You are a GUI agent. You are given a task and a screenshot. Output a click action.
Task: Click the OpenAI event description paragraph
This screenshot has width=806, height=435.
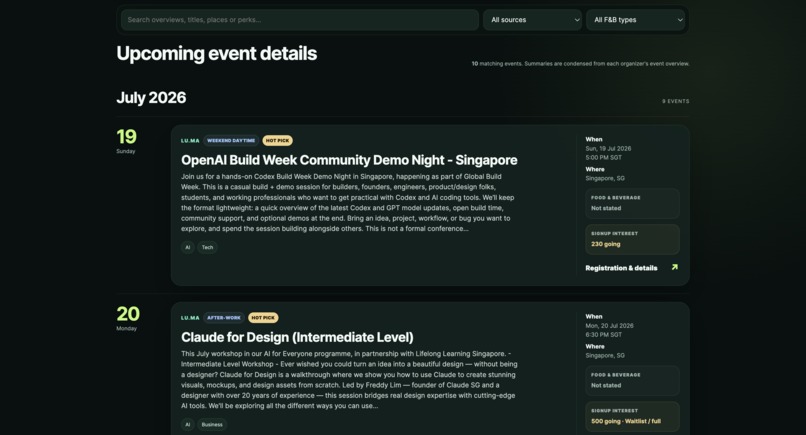(x=348, y=203)
